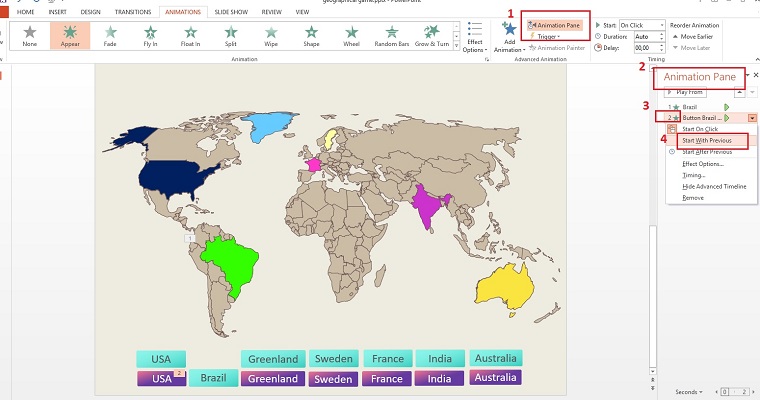This screenshot has width=760, height=400.
Task: Select the Wipe animation effect
Action: (270, 36)
